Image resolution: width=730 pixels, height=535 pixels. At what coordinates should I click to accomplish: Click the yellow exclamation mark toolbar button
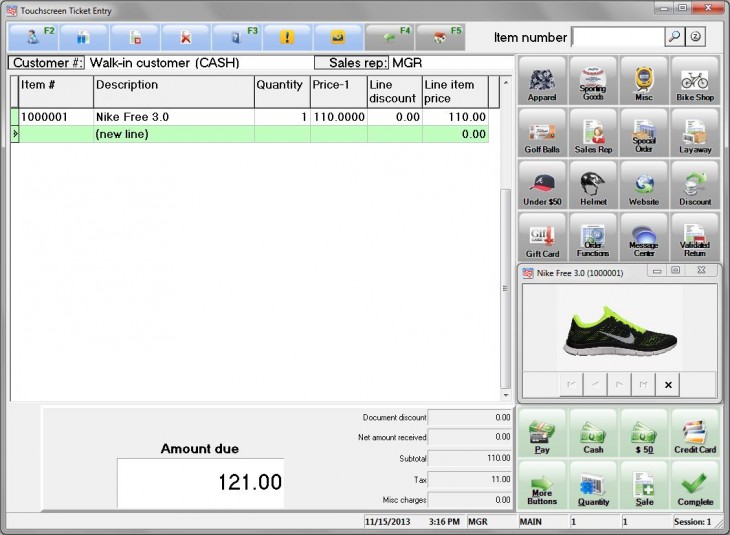287,37
